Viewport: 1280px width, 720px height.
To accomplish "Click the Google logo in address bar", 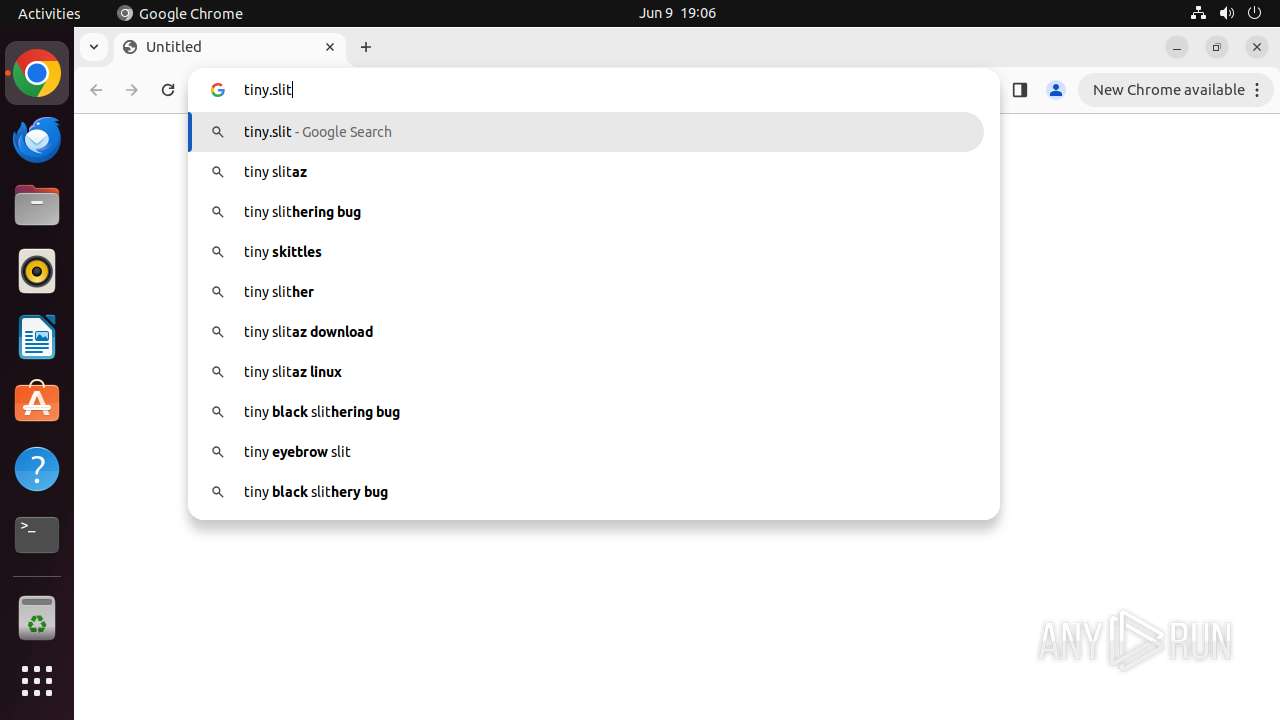I will point(218,90).
